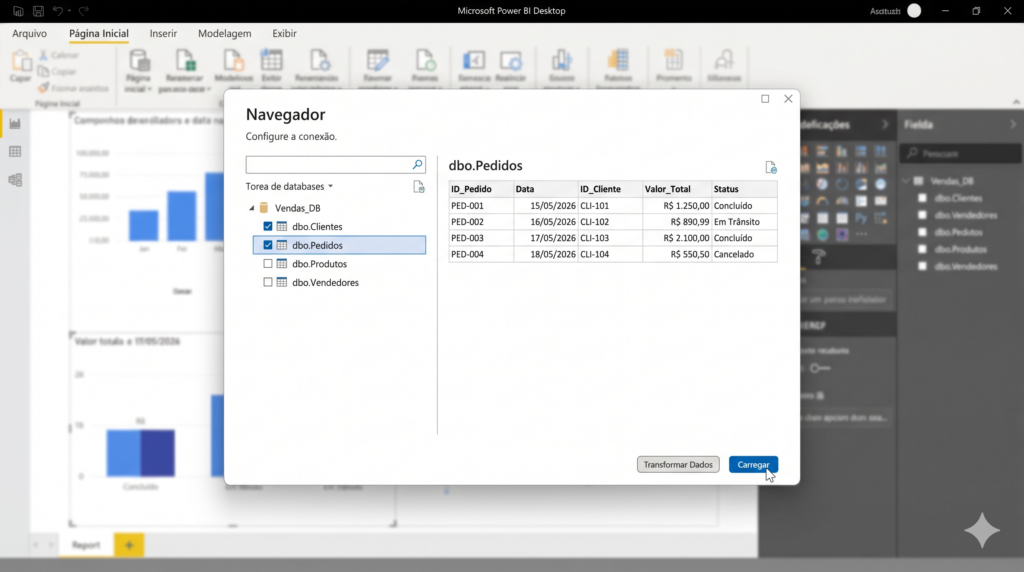This screenshot has width=1024, height=572.
Task: Click the CLI-101 cell
Action: tap(610, 206)
